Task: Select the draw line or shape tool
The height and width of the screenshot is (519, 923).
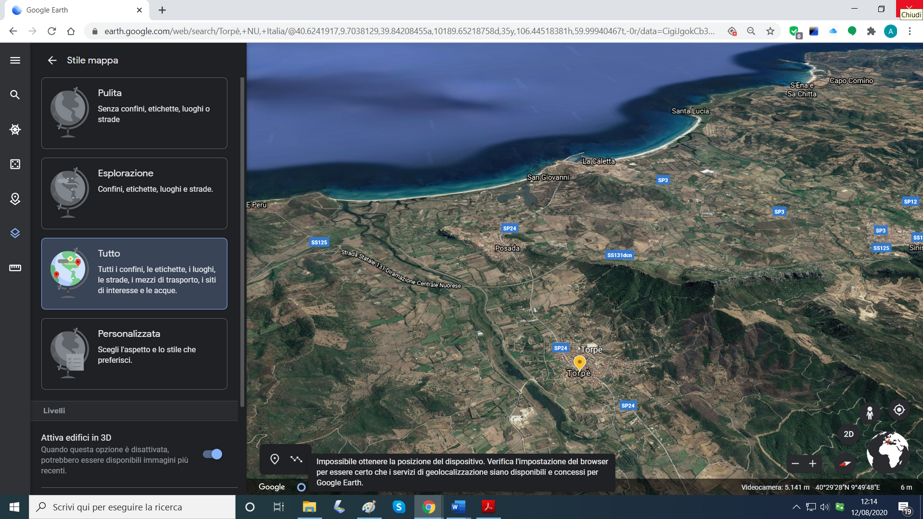Action: pyautogui.click(x=296, y=459)
